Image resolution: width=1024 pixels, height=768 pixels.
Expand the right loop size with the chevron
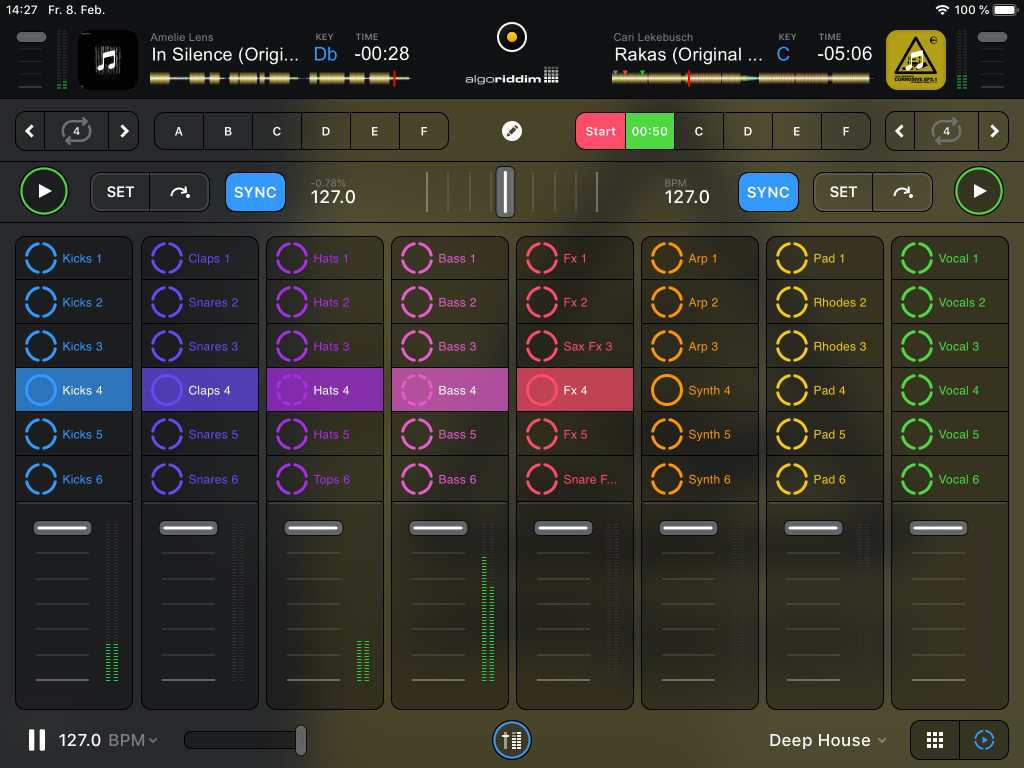click(x=993, y=131)
